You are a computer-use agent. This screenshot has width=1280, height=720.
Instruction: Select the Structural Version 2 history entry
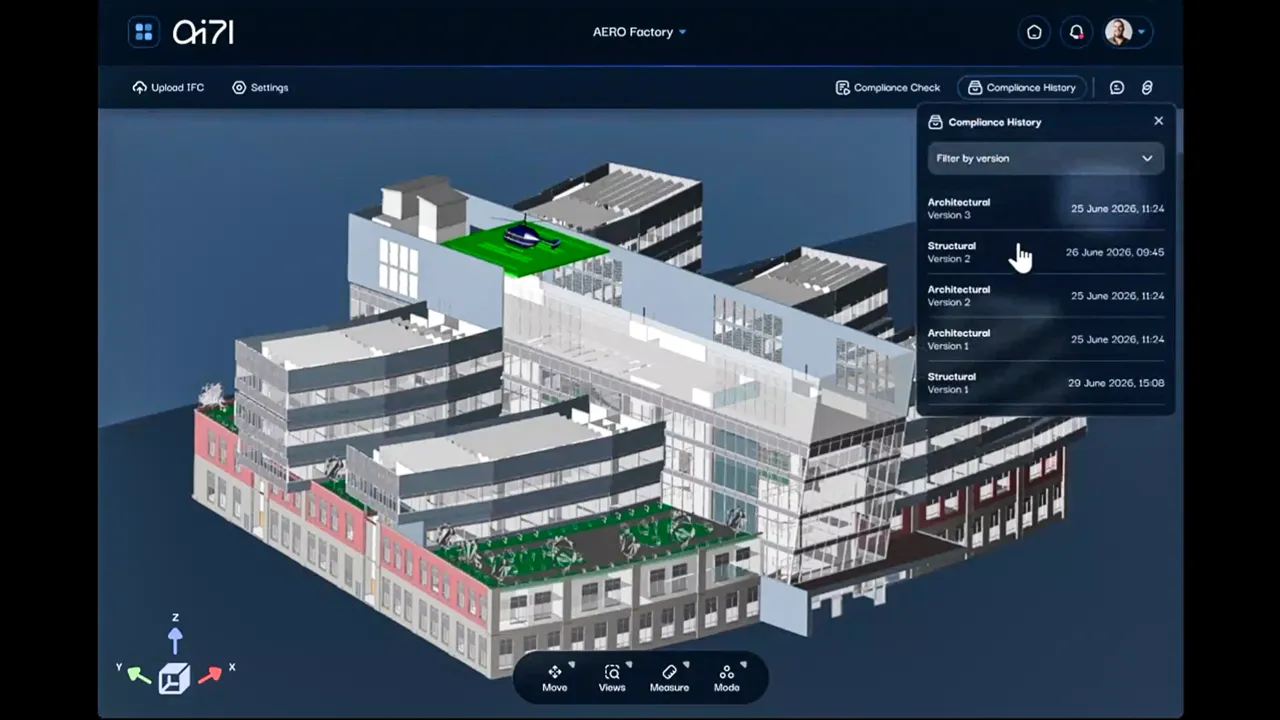coord(1045,252)
